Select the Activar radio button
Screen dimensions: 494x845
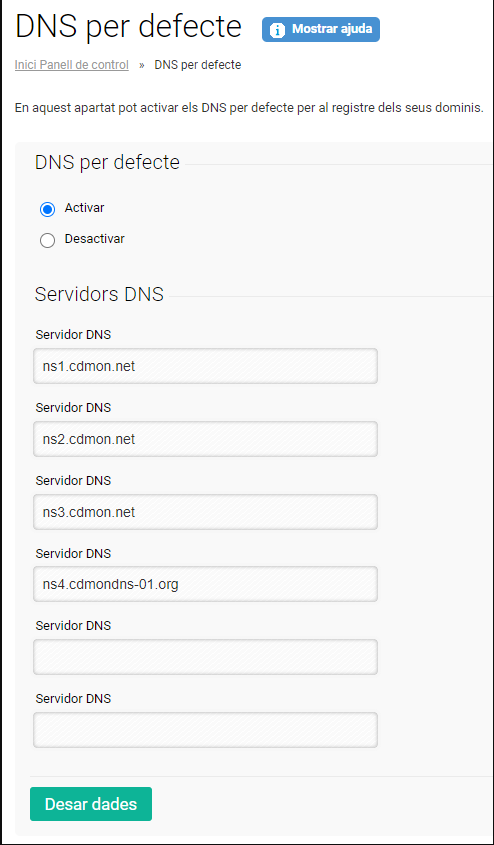(47, 210)
